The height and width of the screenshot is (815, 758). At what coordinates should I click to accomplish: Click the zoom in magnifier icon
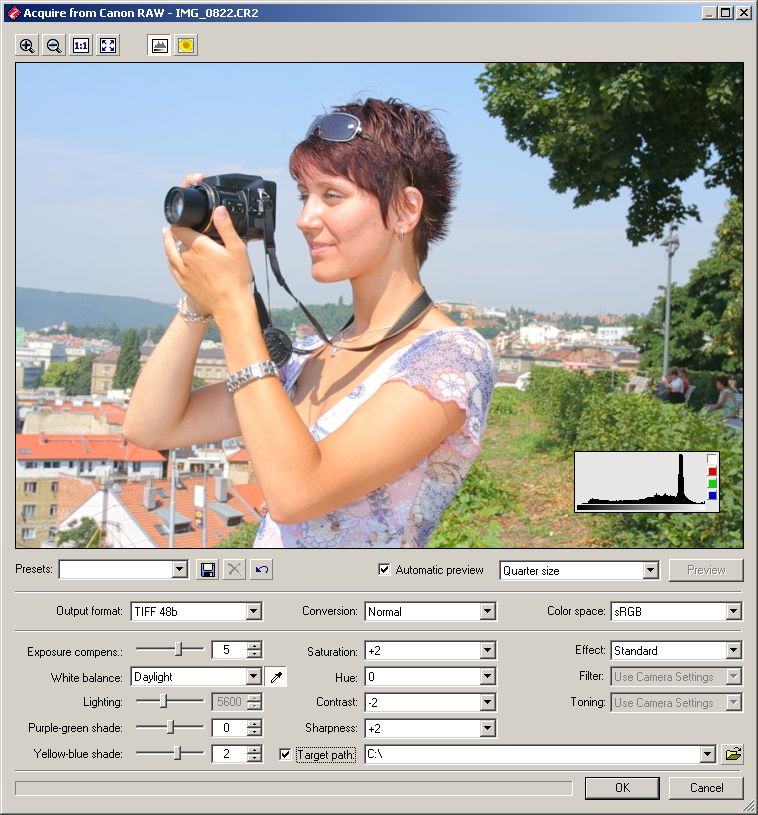click(x=27, y=45)
